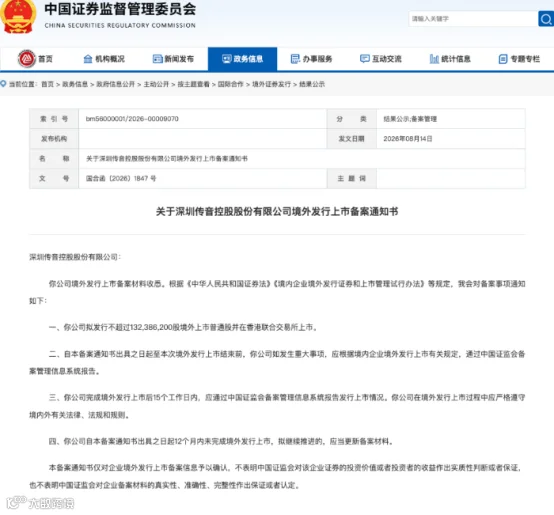
Task: Open the 境外证券发行 breadcrumb link
Action: pos(271,84)
